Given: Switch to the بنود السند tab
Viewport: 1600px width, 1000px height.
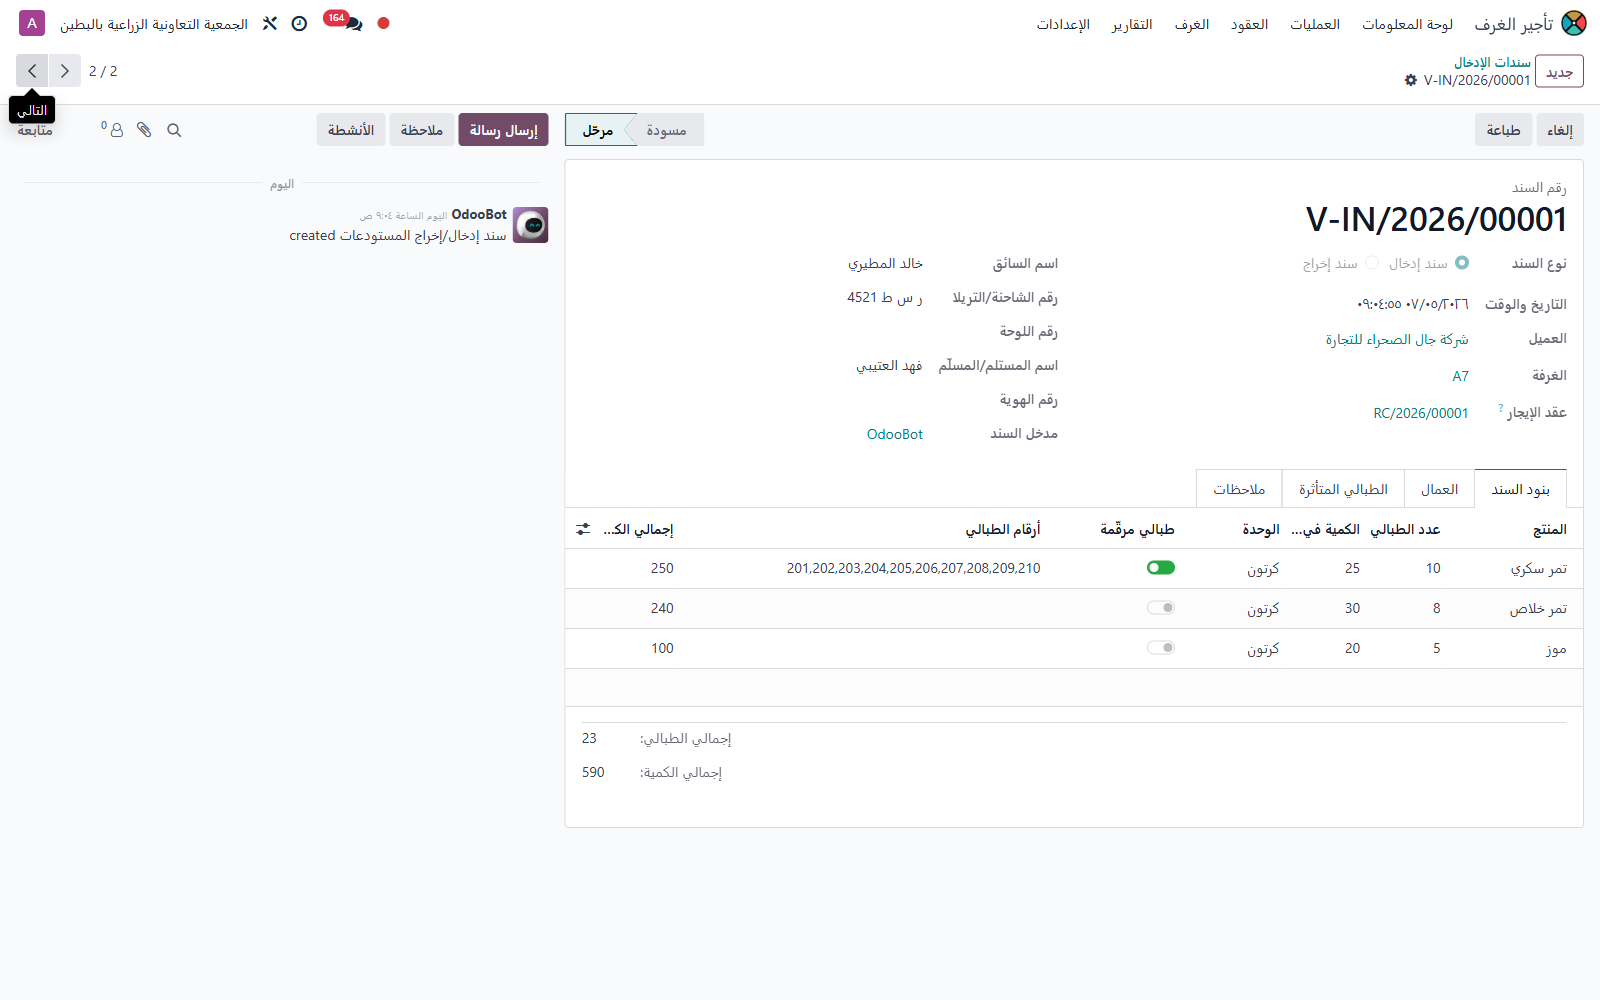Looking at the screenshot, I should [x=1520, y=489].
